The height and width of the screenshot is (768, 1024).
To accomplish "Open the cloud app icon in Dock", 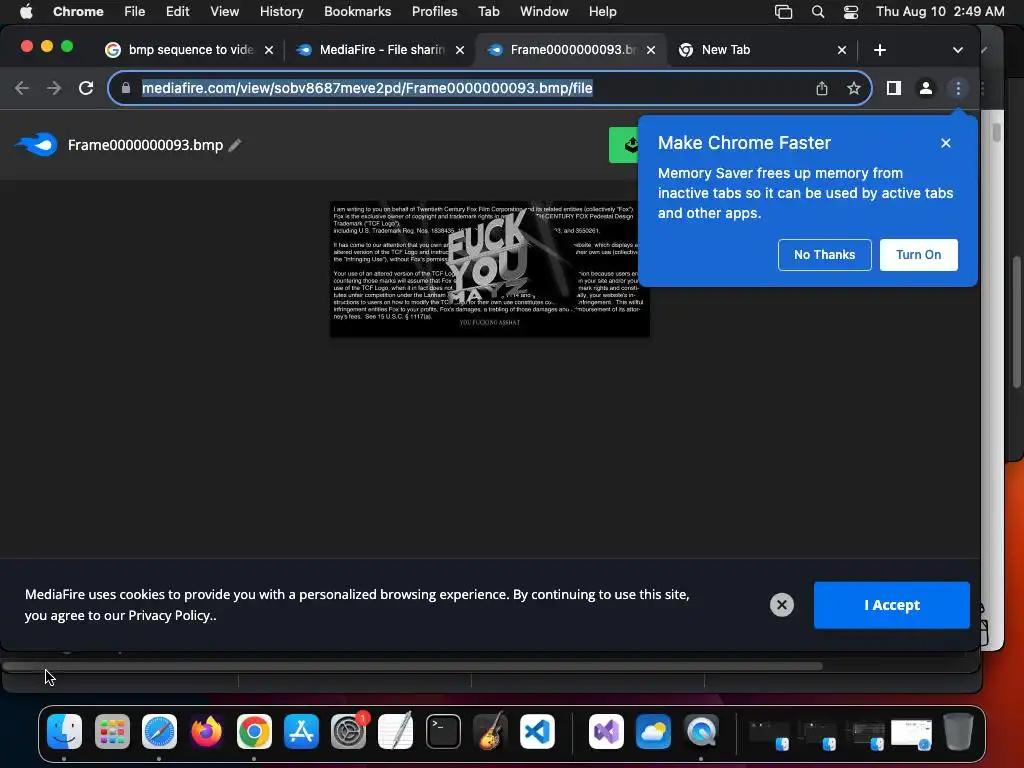I will click(x=653, y=731).
